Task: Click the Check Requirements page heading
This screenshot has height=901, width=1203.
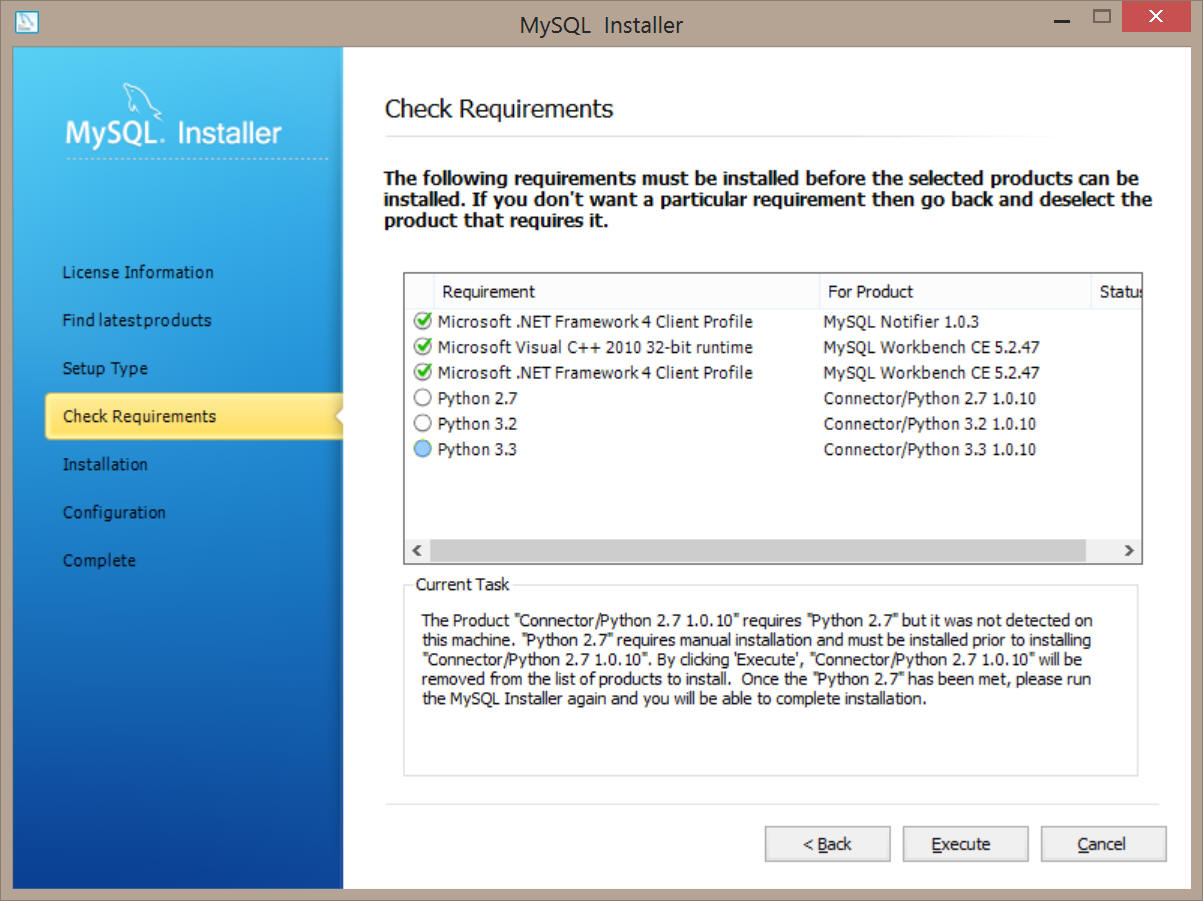Action: (x=499, y=109)
